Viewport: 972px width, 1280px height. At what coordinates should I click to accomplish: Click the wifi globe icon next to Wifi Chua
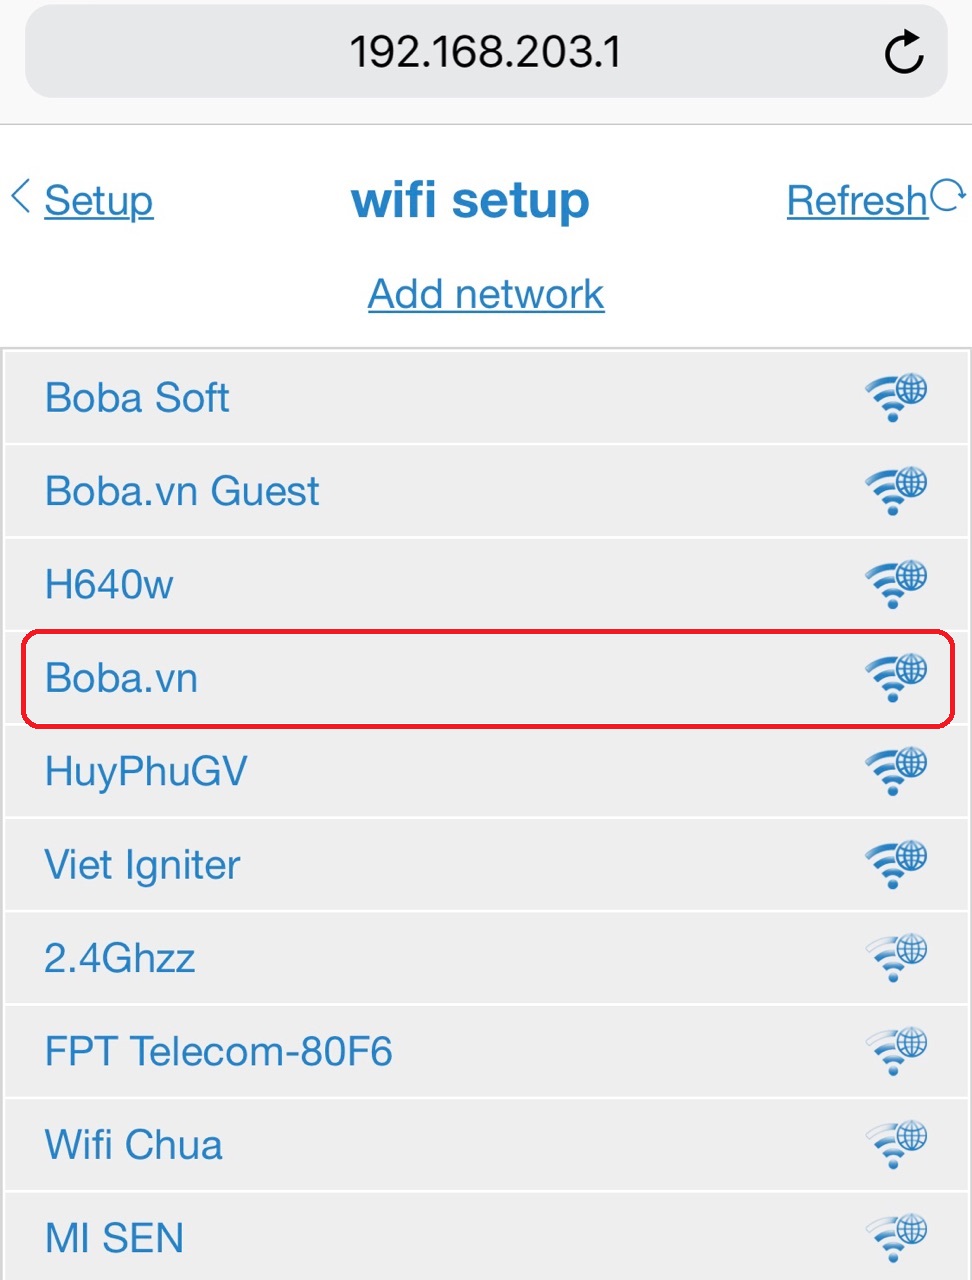click(x=895, y=1144)
